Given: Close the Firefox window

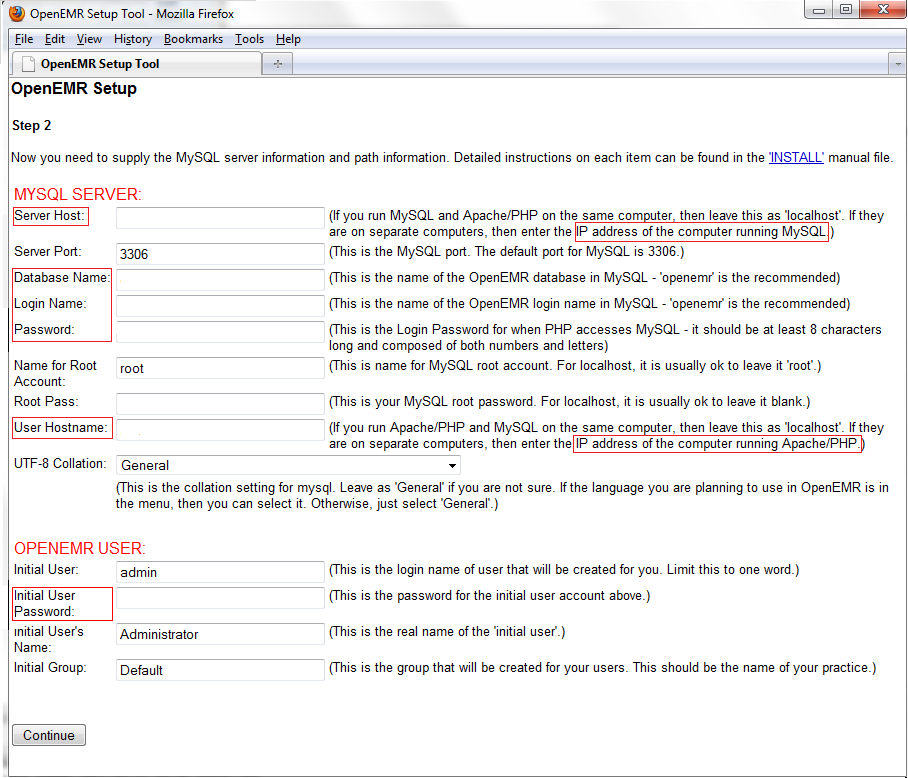Looking at the screenshot, I should point(883,10).
